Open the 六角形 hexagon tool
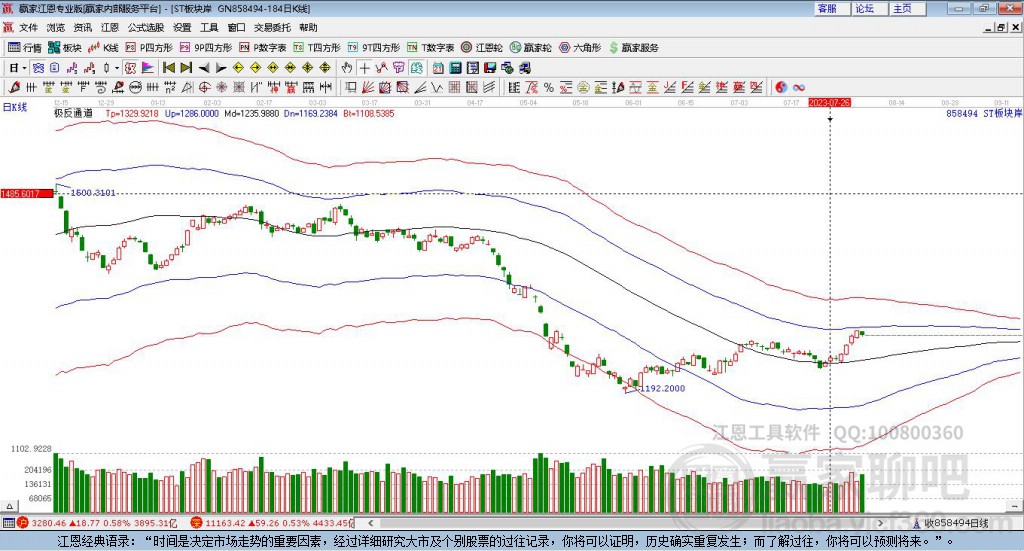The width and height of the screenshot is (1024, 551). (579, 47)
